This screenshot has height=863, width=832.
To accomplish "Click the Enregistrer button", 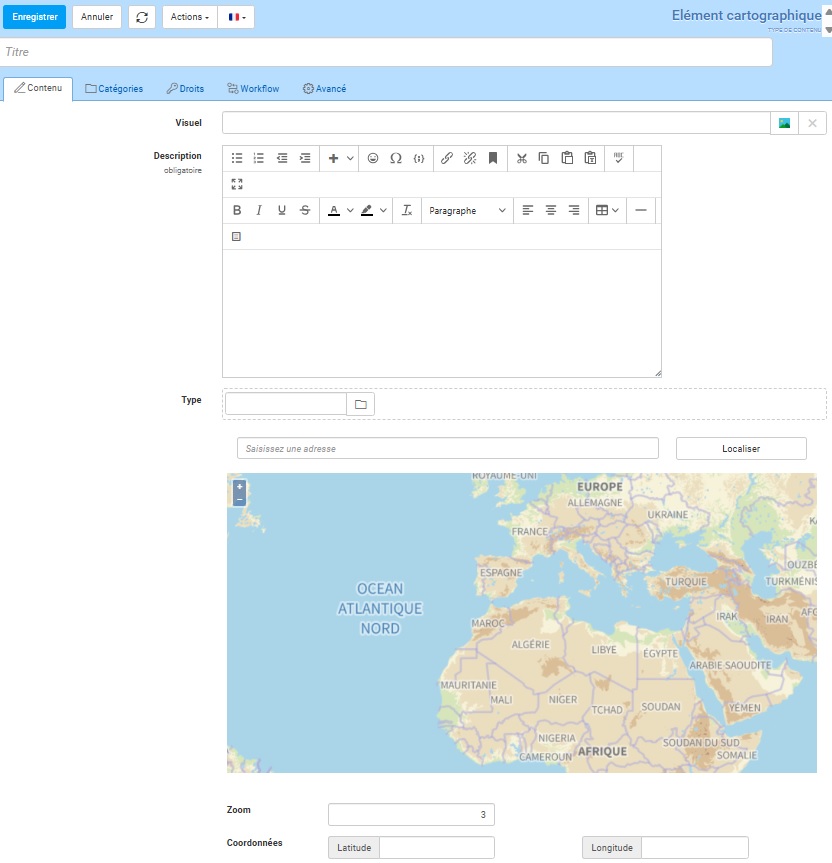I will tap(33, 17).
